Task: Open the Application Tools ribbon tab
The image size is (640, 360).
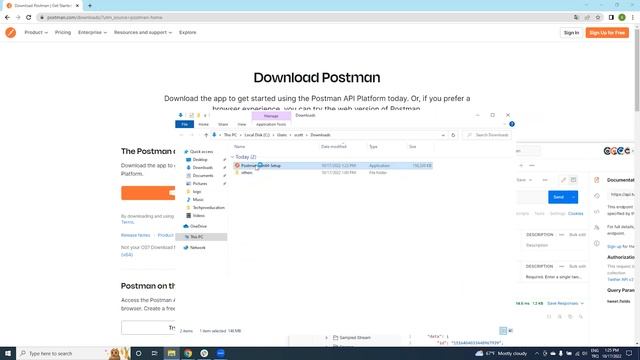Action: [x=271, y=124]
